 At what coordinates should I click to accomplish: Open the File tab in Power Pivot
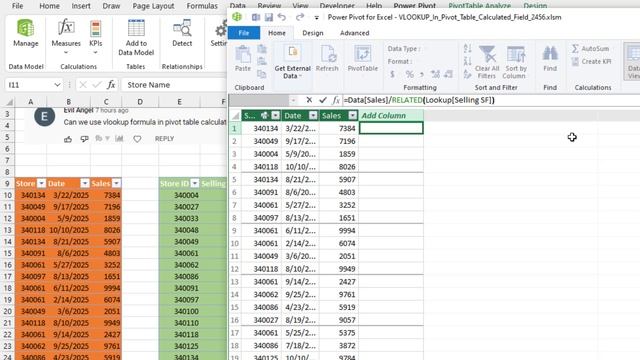coord(244,33)
